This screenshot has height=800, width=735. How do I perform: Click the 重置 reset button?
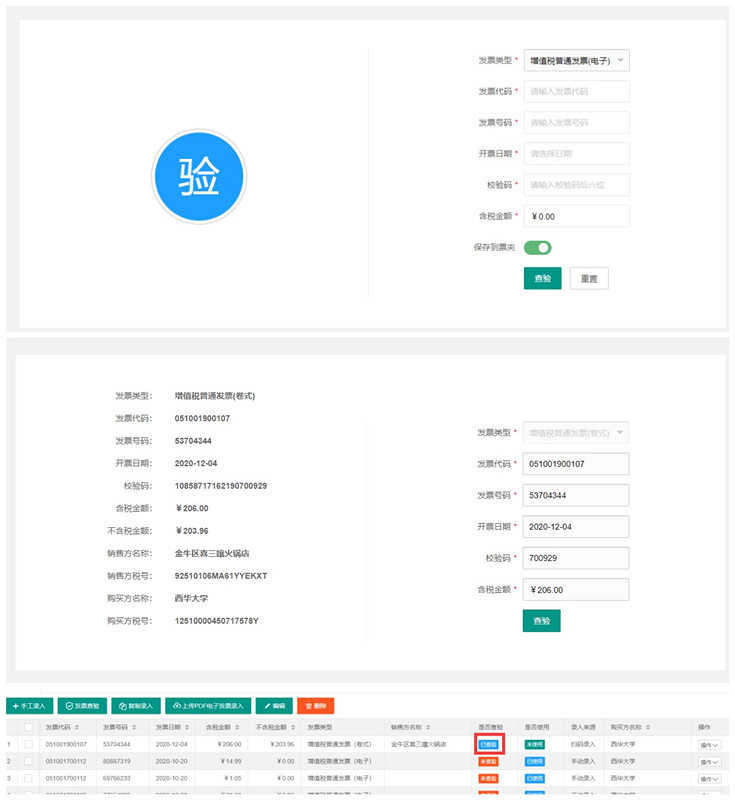coord(589,278)
